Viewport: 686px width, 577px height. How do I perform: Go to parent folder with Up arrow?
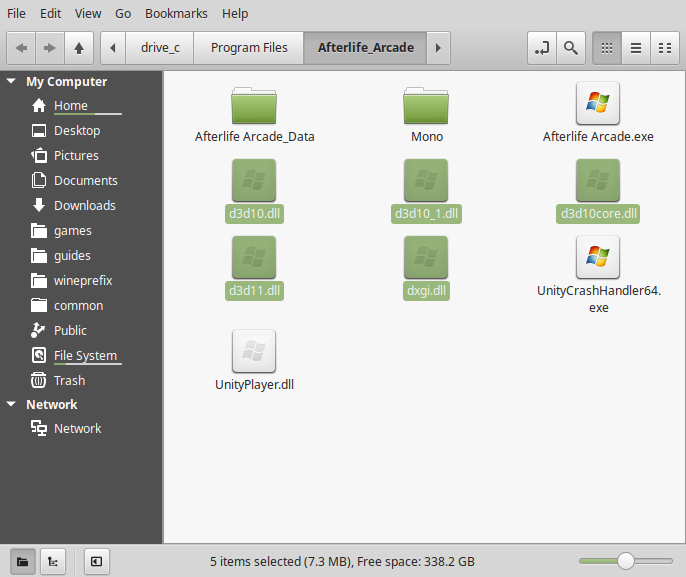pos(79,48)
